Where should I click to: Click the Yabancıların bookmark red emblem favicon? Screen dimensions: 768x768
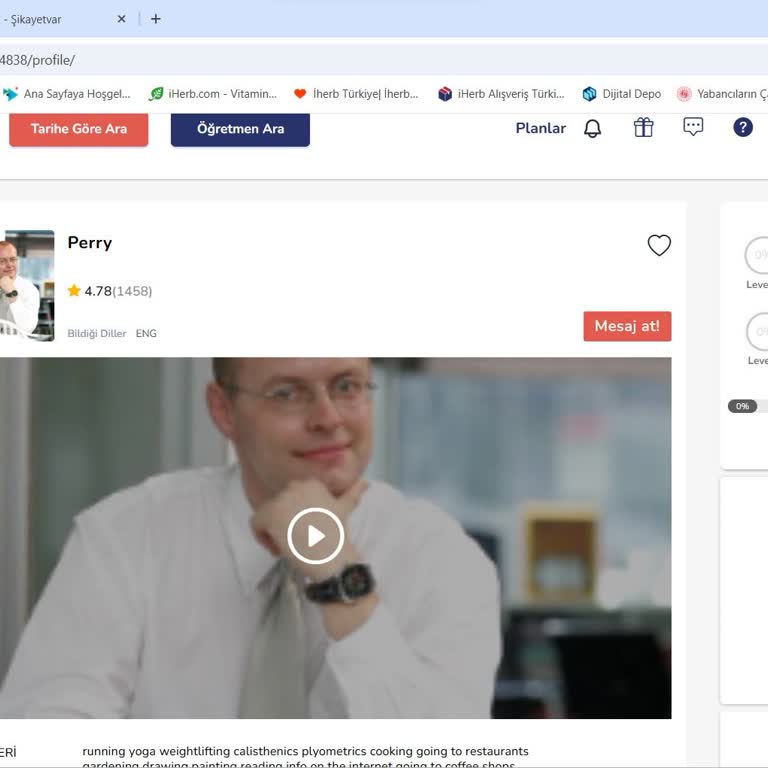pos(684,94)
